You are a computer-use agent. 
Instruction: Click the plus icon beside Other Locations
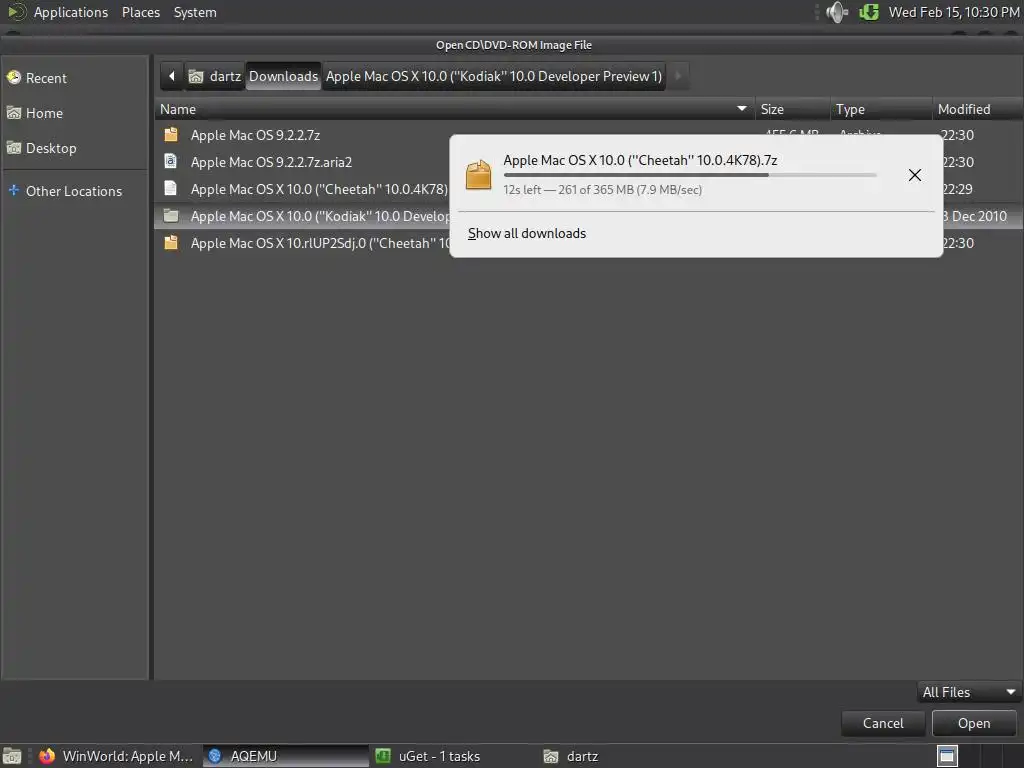pyautogui.click(x=14, y=191)
